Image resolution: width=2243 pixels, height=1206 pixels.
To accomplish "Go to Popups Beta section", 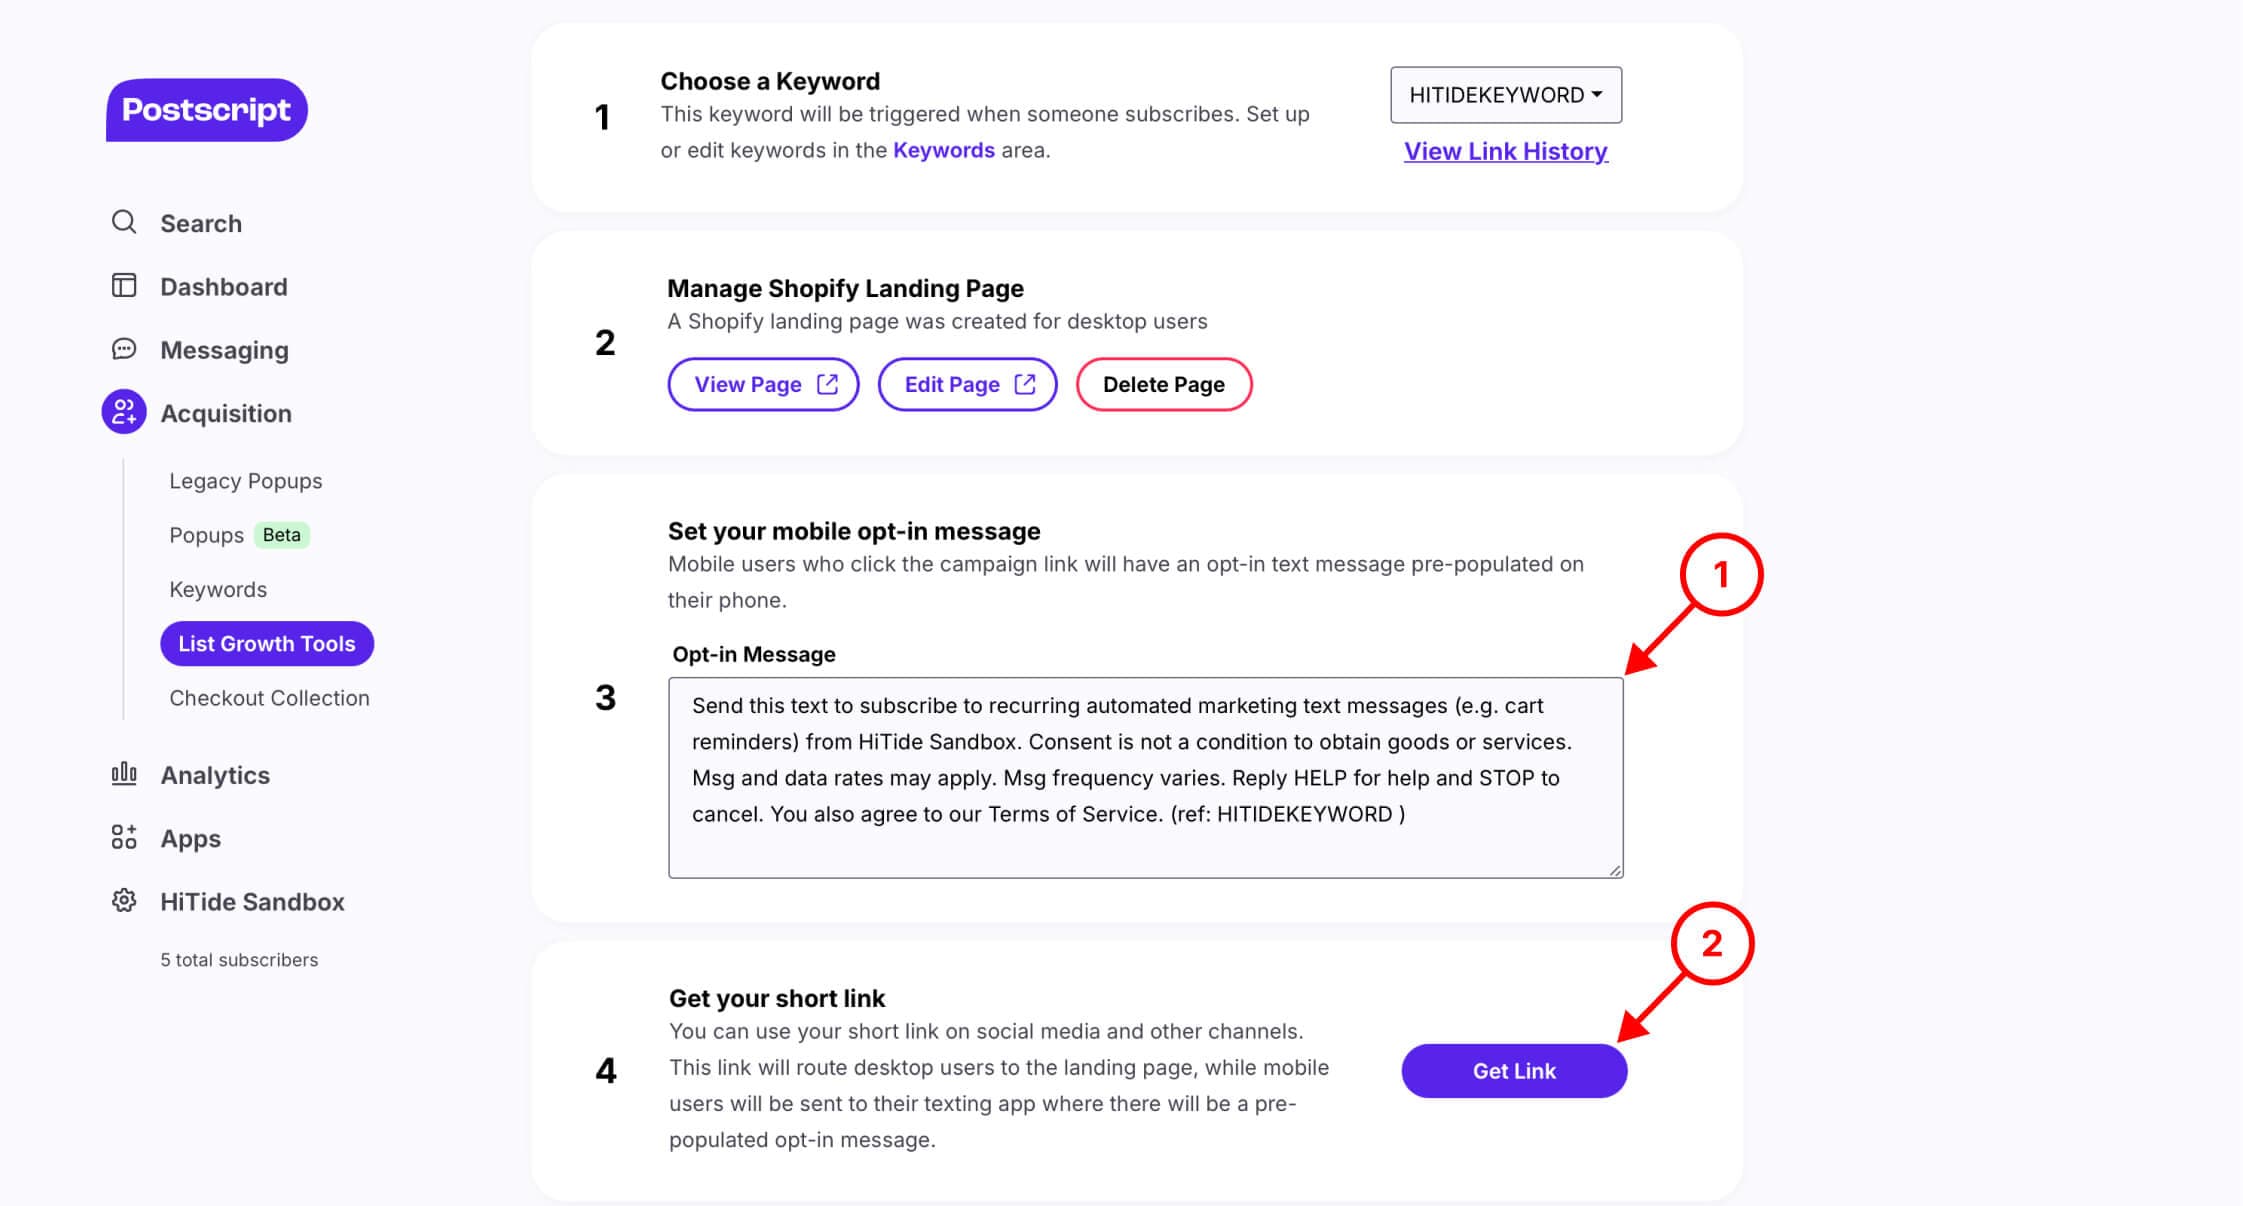I will (x=239, y=535).
